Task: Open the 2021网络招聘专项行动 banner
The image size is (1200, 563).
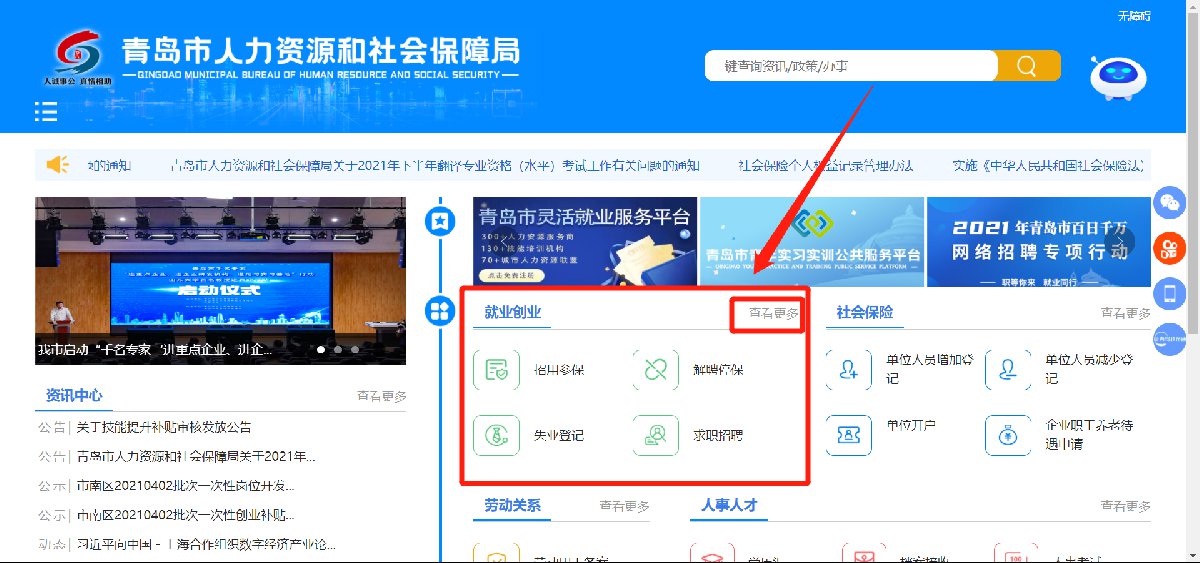Action: click(1039, 242)
